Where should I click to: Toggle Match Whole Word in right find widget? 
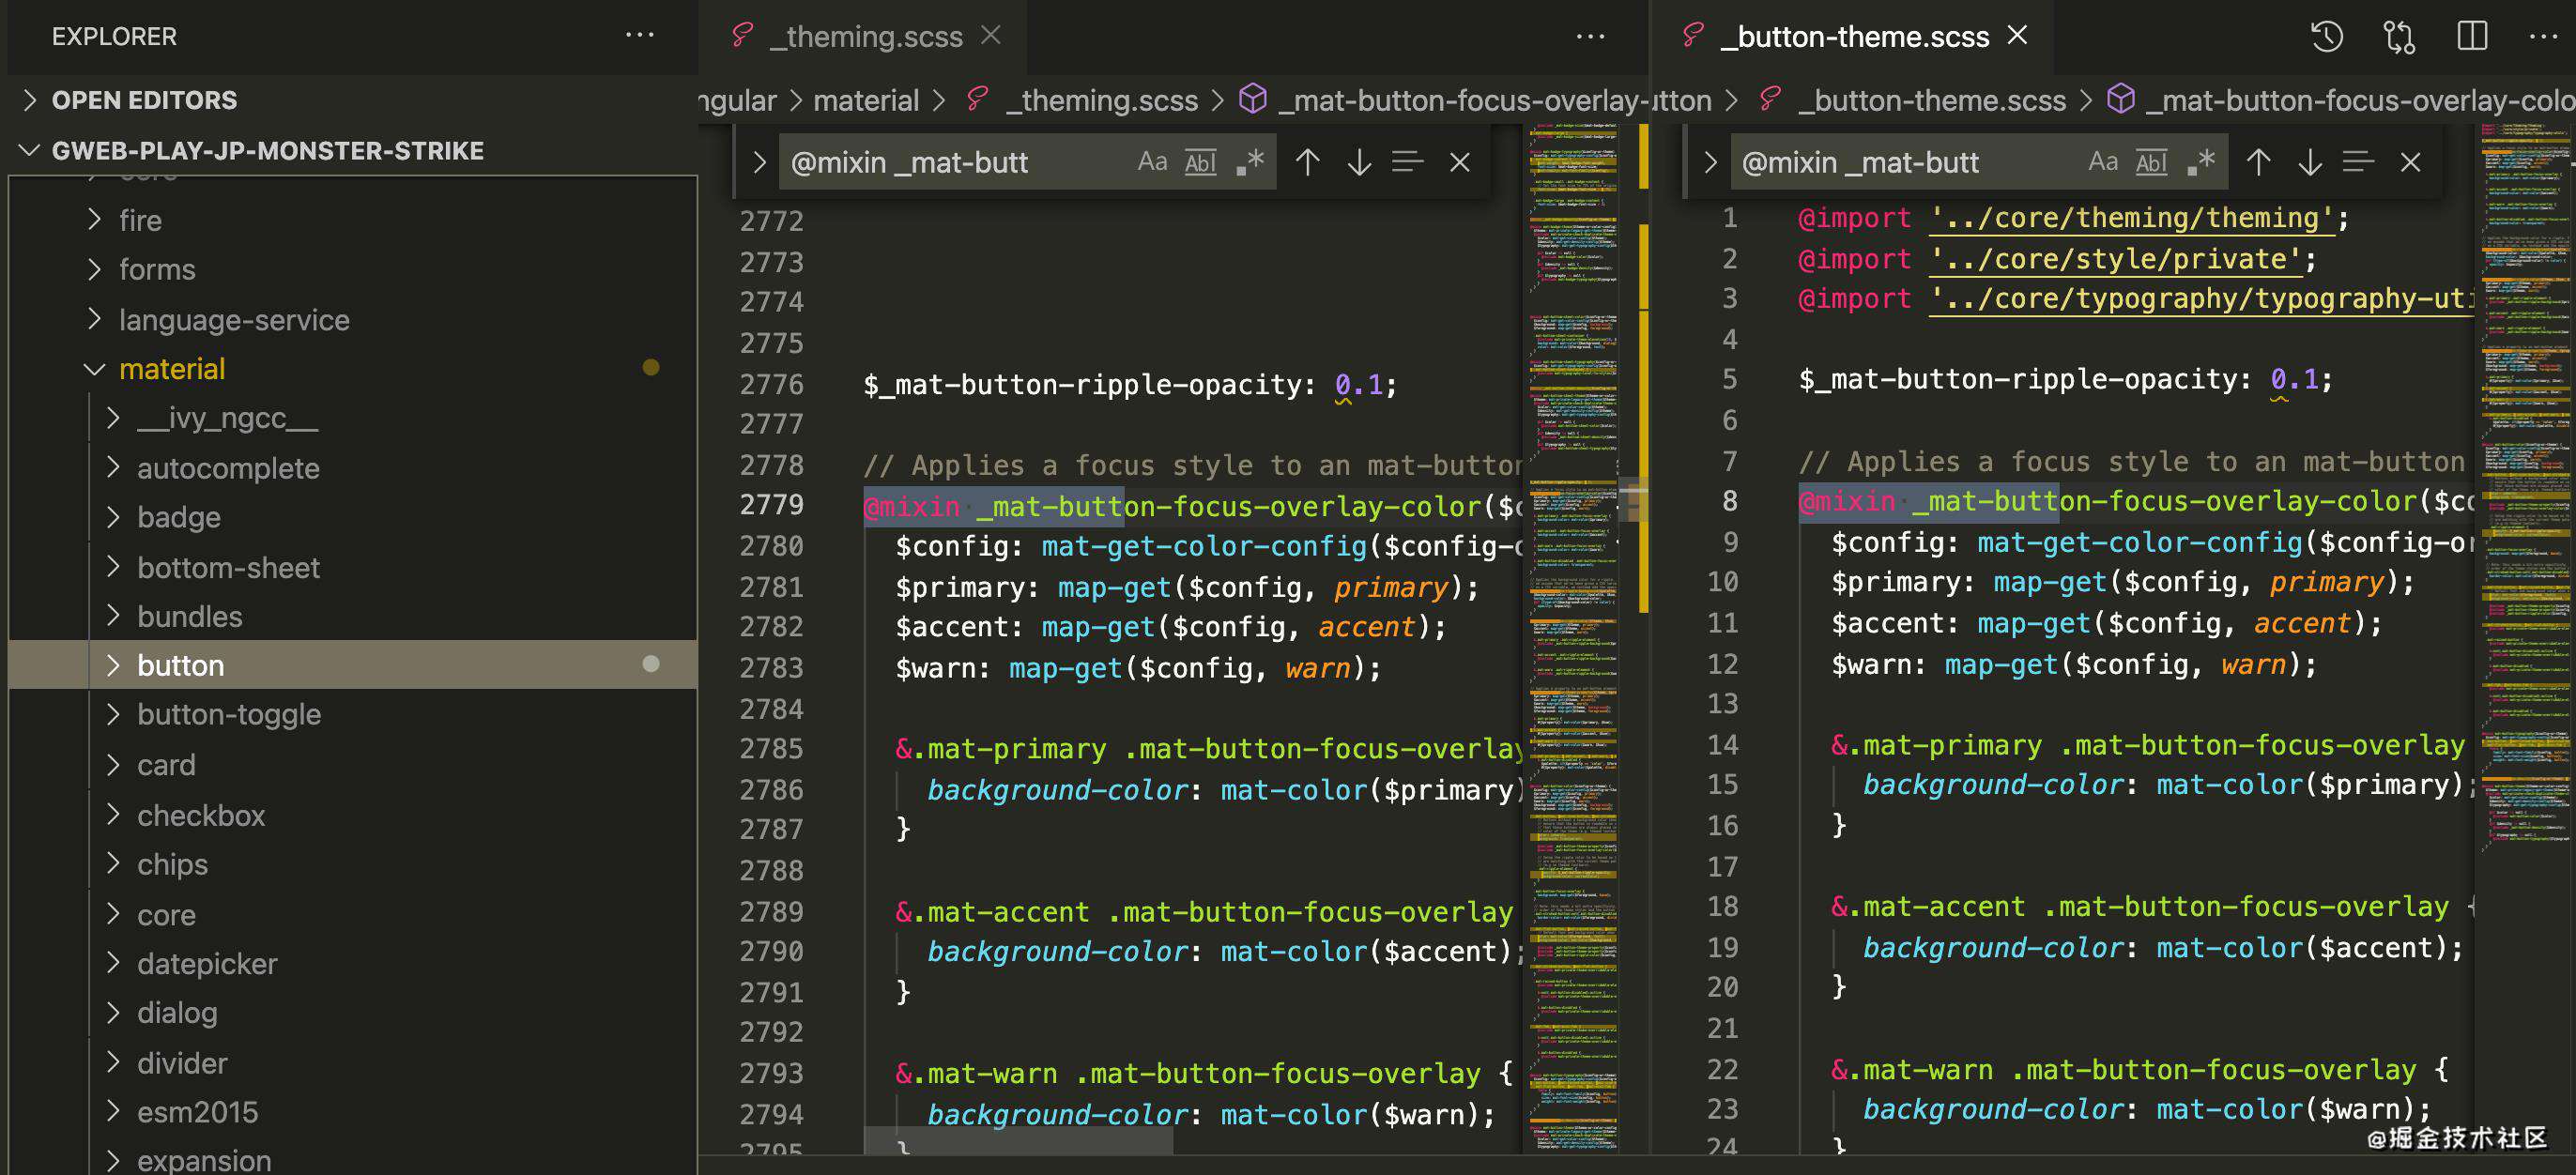pyautogui.click(x=2151, y=162)
